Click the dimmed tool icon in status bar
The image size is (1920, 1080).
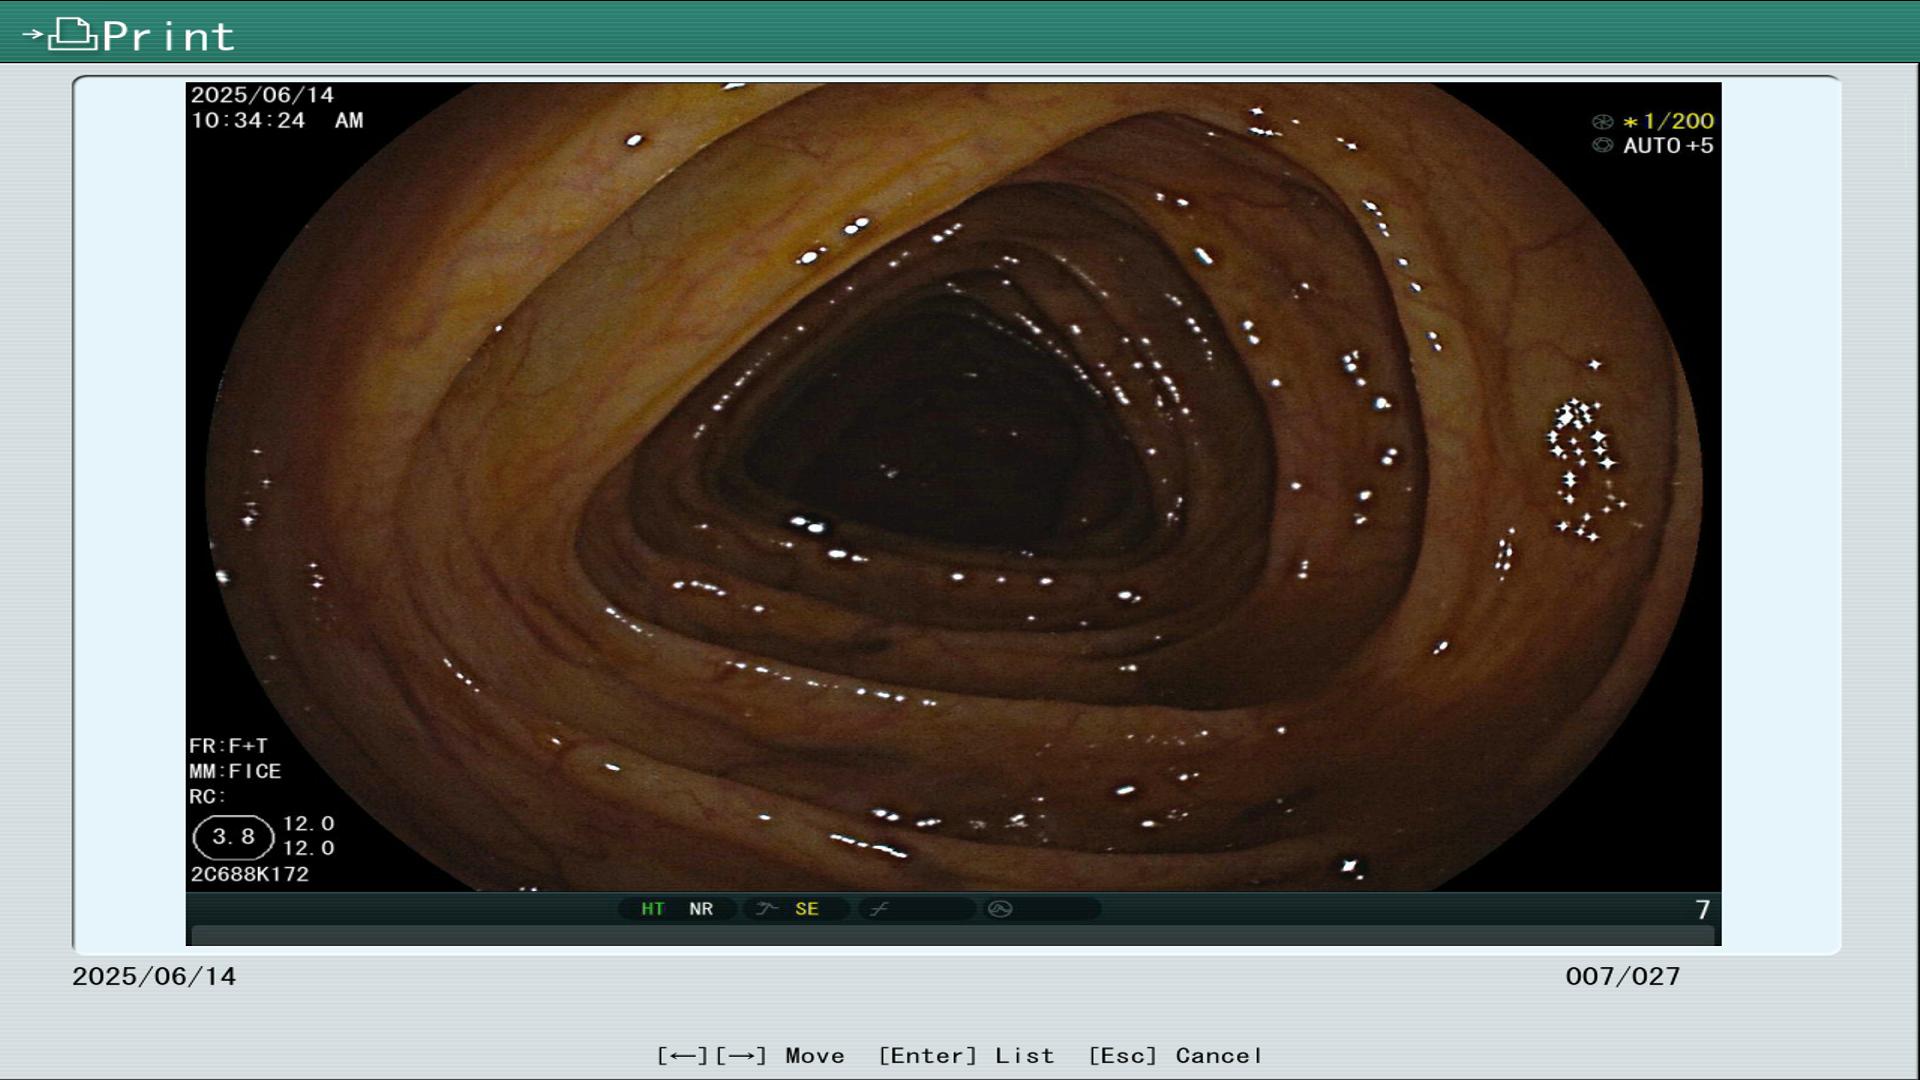pyautogui.click(x=879, y=909)
